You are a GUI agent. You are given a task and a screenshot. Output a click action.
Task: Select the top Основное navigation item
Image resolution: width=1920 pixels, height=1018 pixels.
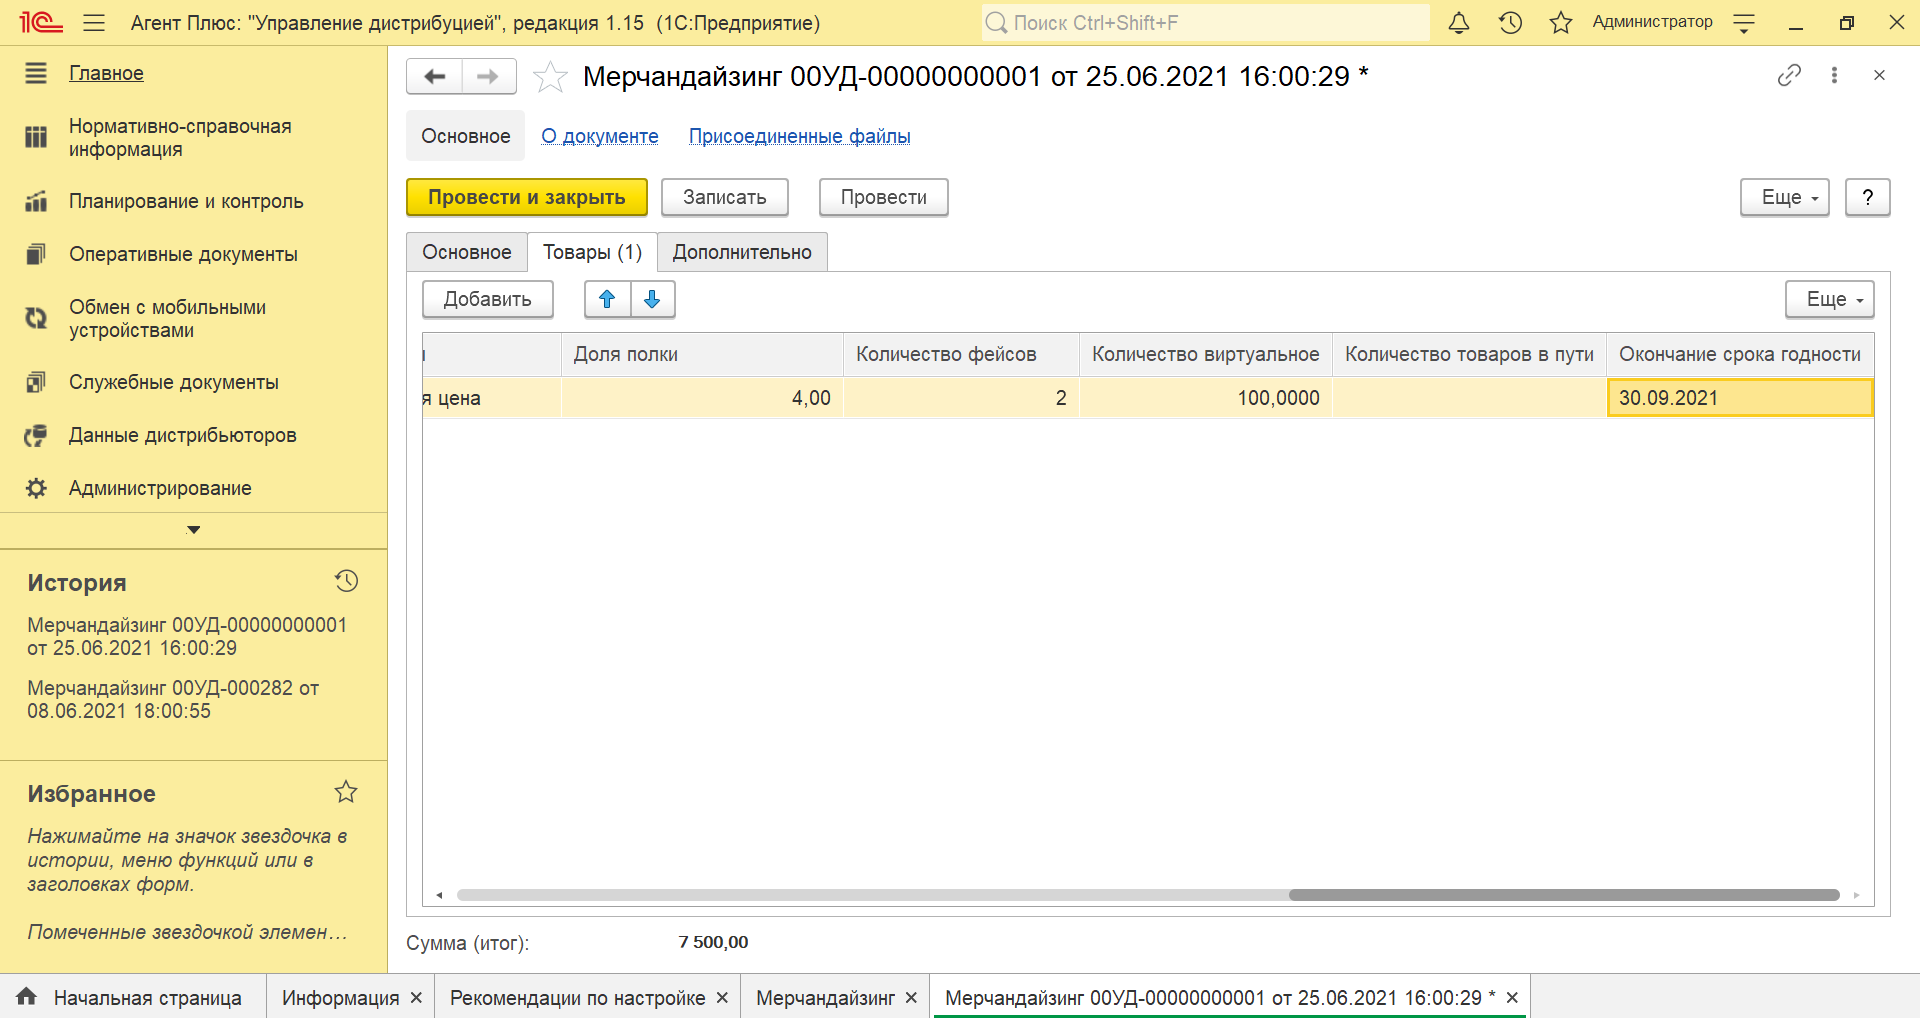(x=466, y=136)
